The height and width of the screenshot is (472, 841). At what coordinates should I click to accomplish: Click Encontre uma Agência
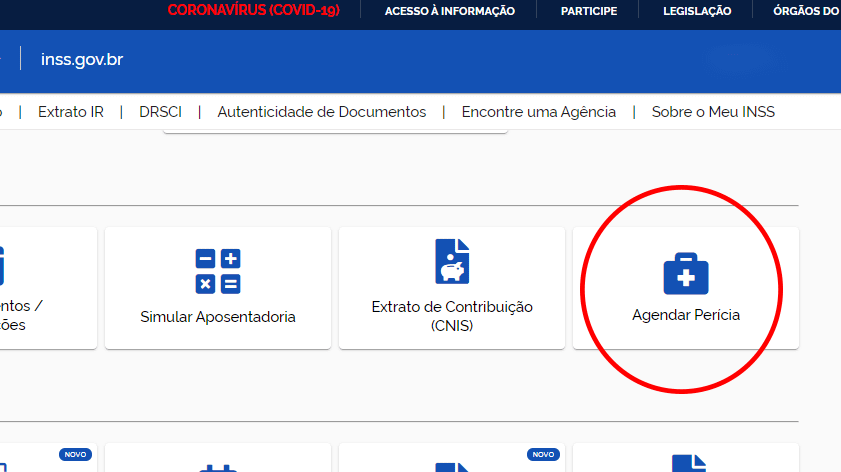538,112
